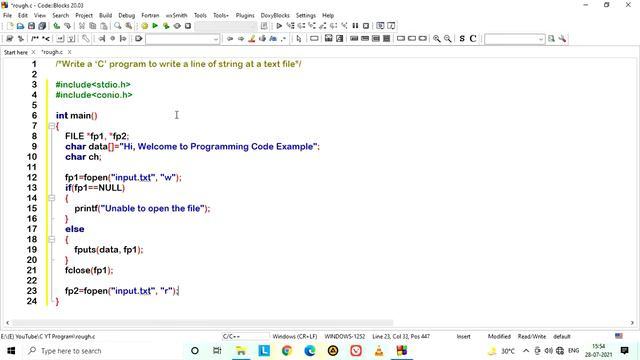Open the Settings menu
The width and height of the screenshot is (640, 360).
306,16
